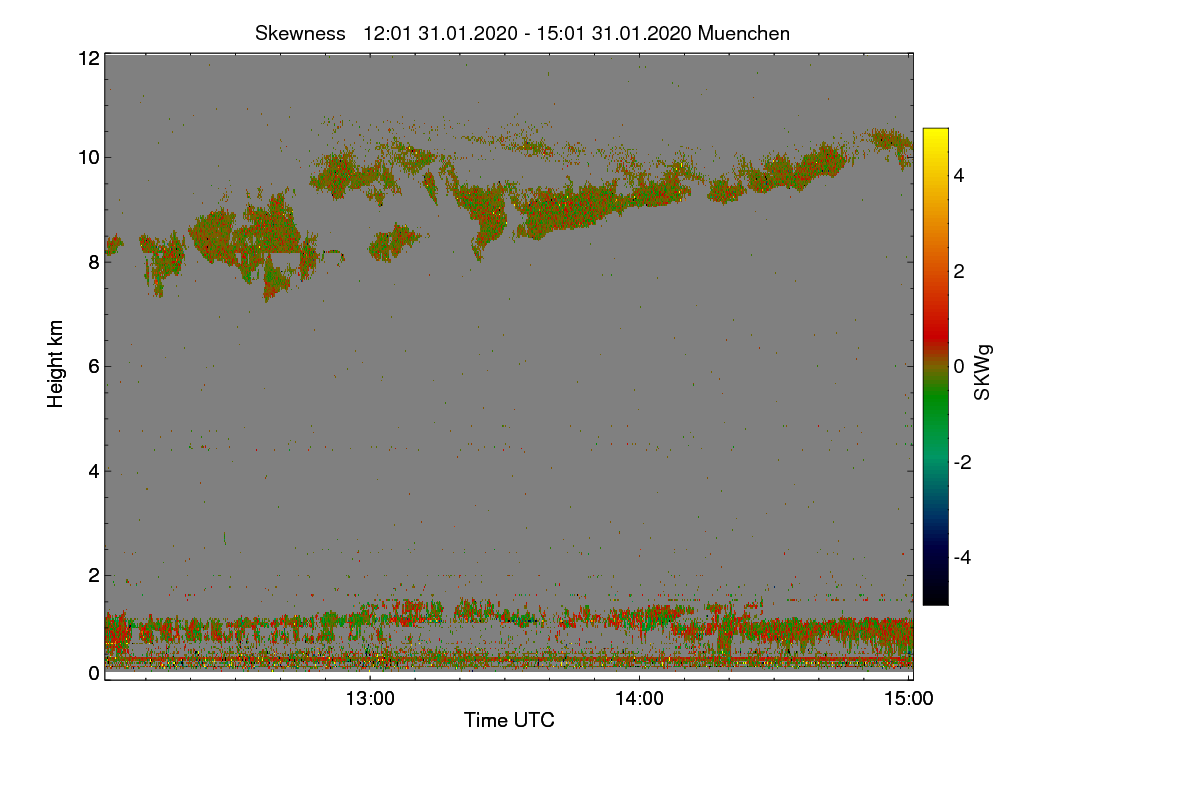1200x800 pixels.
Task: Click the height tick label 8
Action: click(93, 262)
